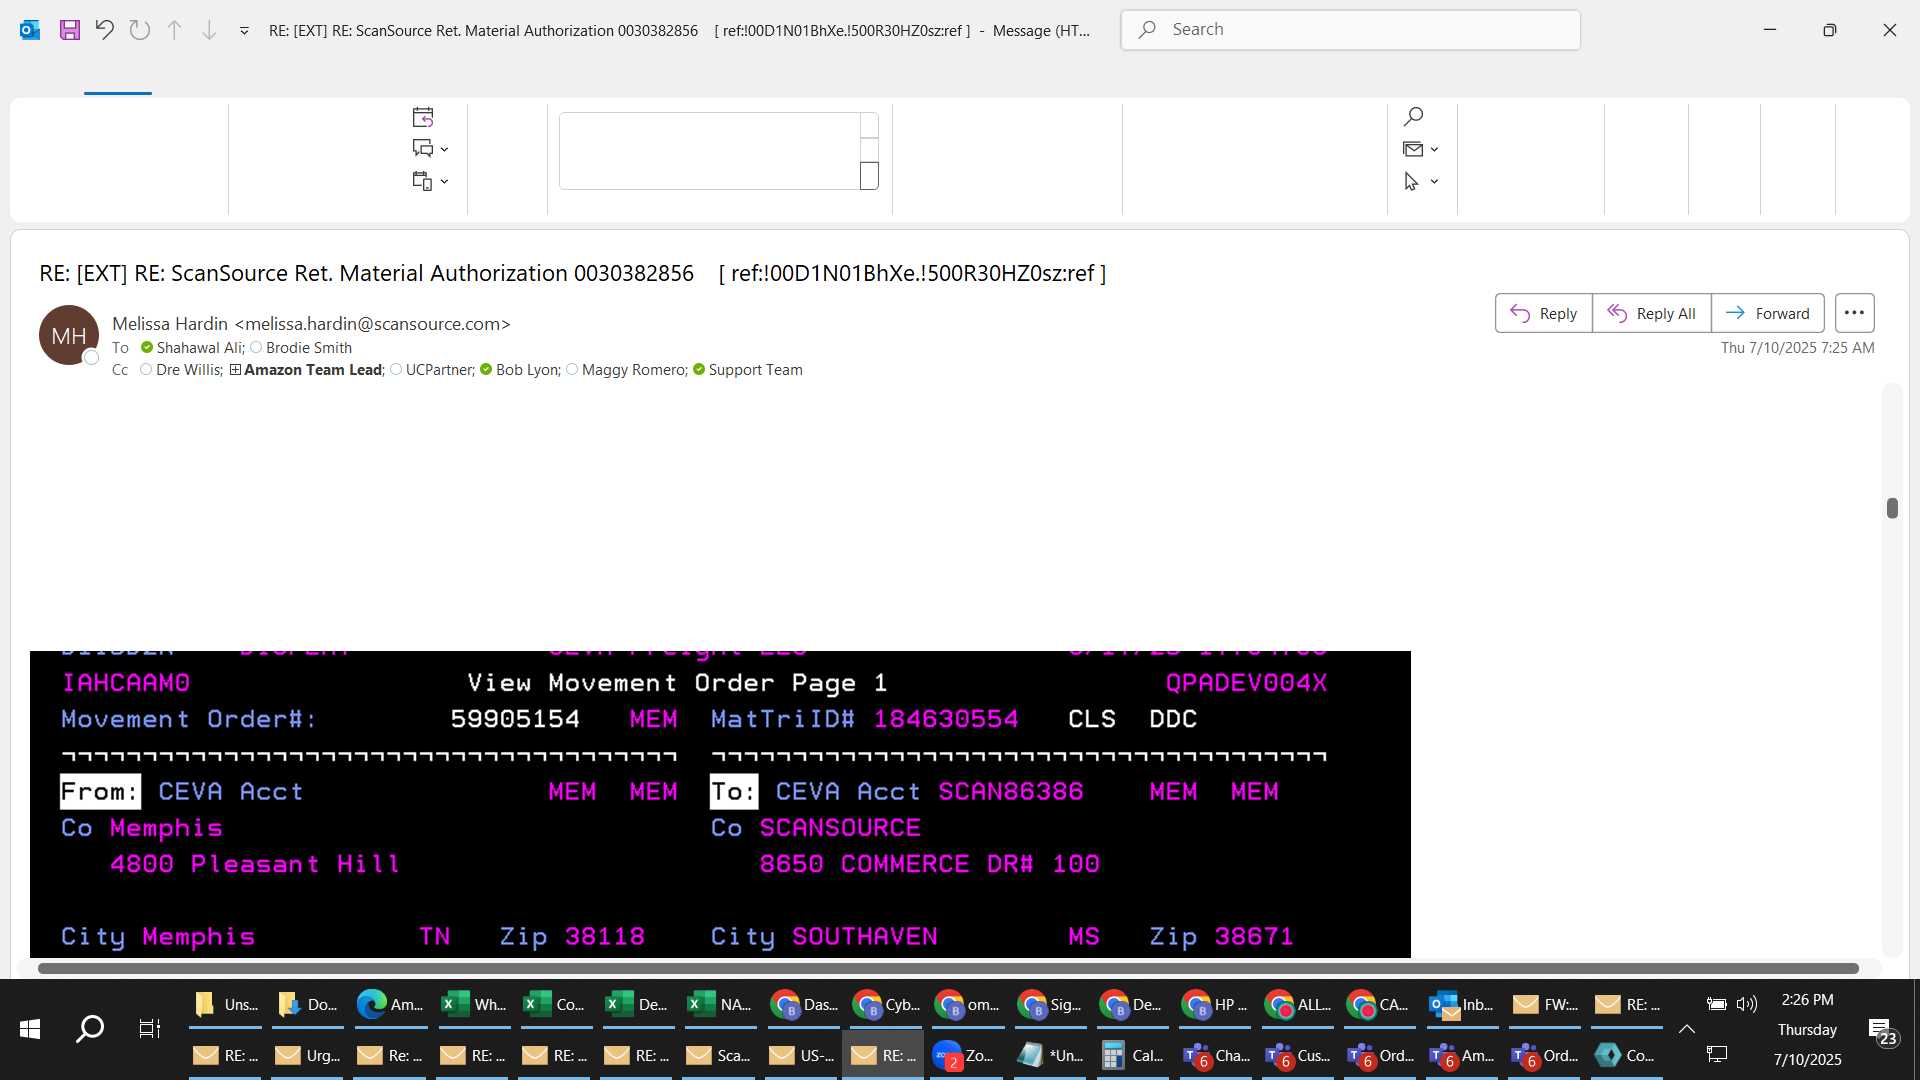The width and height of the screenshot is (1920, 1080).
Task: Click inside the Quick Steps gallery box
Action: click(710, 151)
